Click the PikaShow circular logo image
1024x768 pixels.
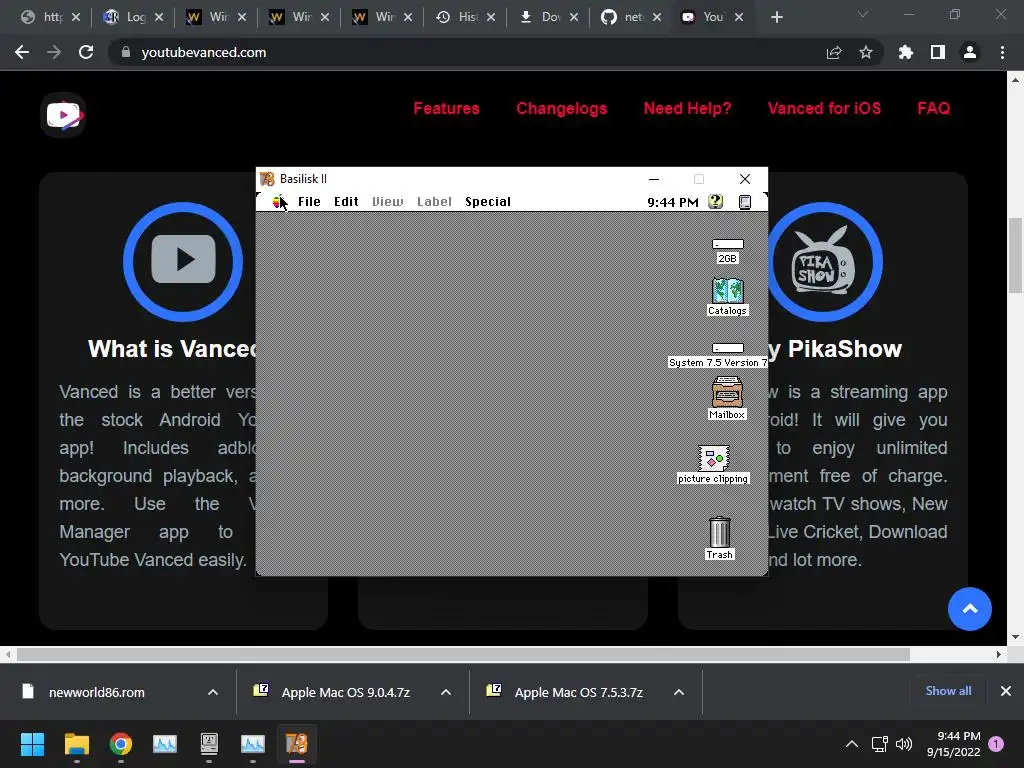(825, 262)
